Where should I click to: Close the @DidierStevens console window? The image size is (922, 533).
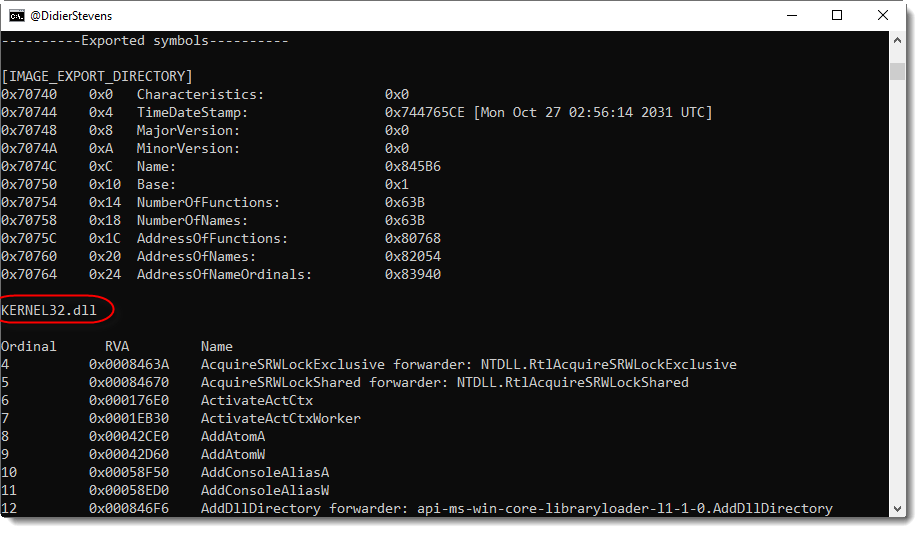click(882, 15)
